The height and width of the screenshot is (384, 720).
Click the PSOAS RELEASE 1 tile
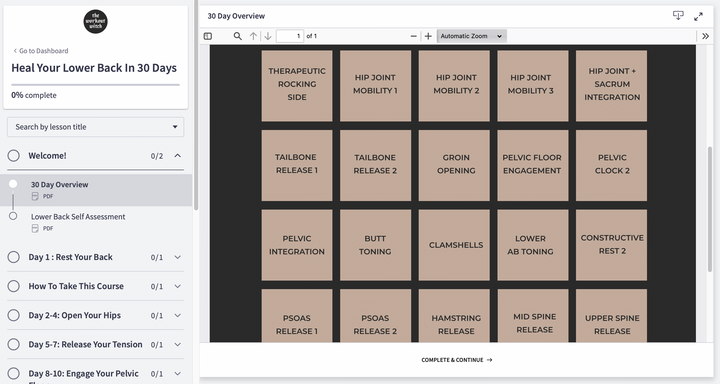[x=297, y=316]
